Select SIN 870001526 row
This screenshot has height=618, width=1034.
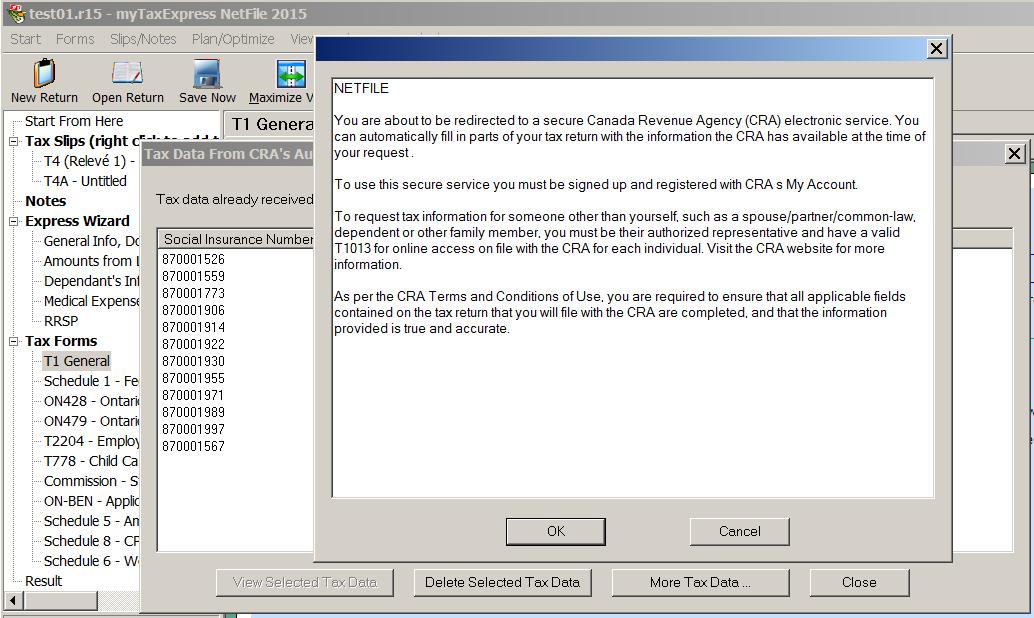pyautogui.click(x=193, y=259)
